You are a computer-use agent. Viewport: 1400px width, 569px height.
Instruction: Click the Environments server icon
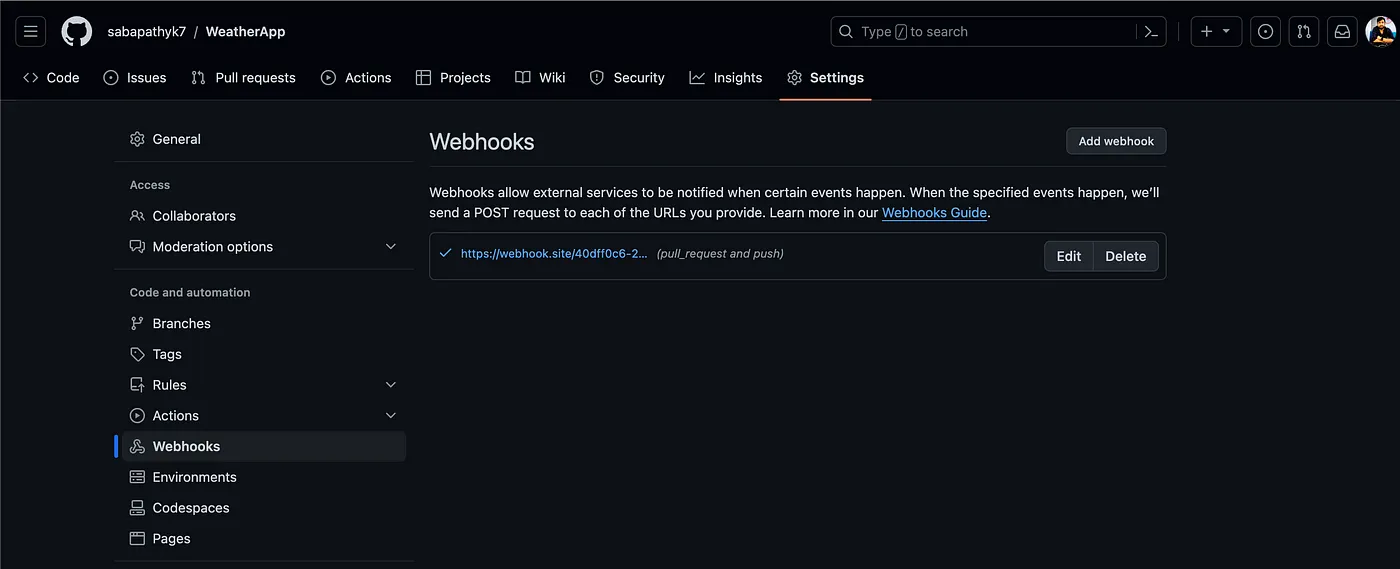coord(138,477)
